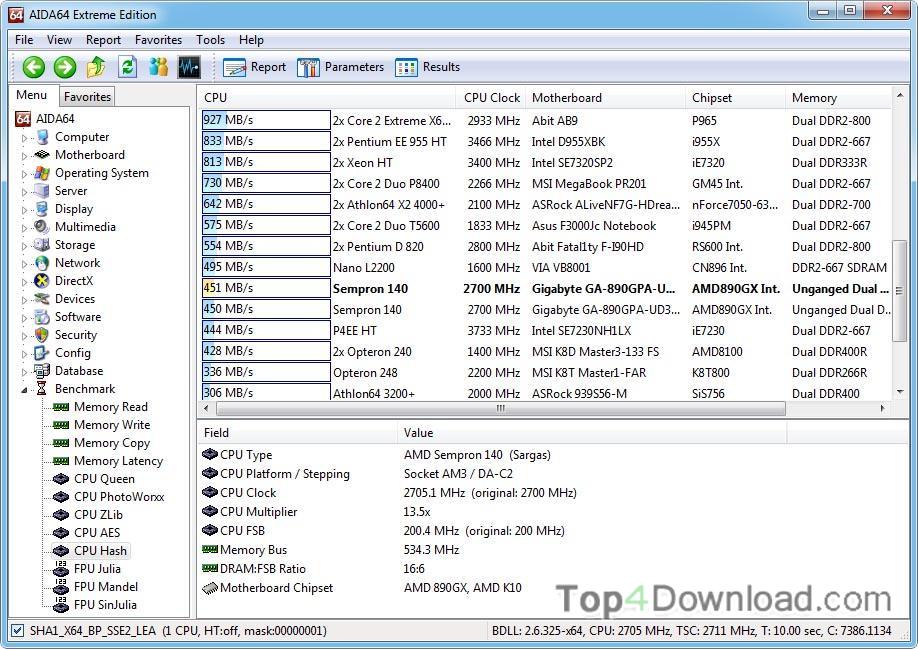Click the green Back arrow icon
Image resolution: width=918 pixels, height=649 pixels.
tap(33, 67)
